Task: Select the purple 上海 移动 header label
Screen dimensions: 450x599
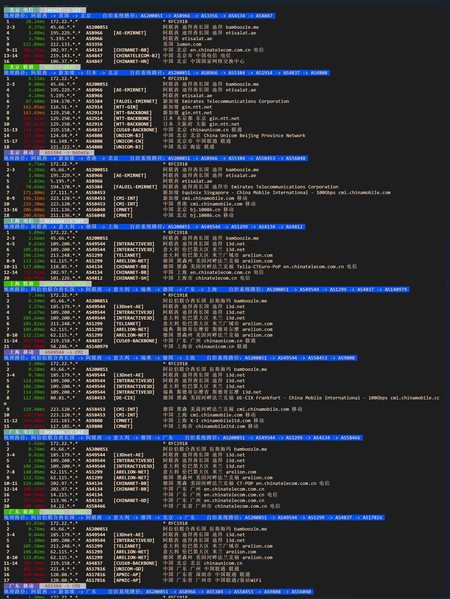Action: click(x=21, y=352)
